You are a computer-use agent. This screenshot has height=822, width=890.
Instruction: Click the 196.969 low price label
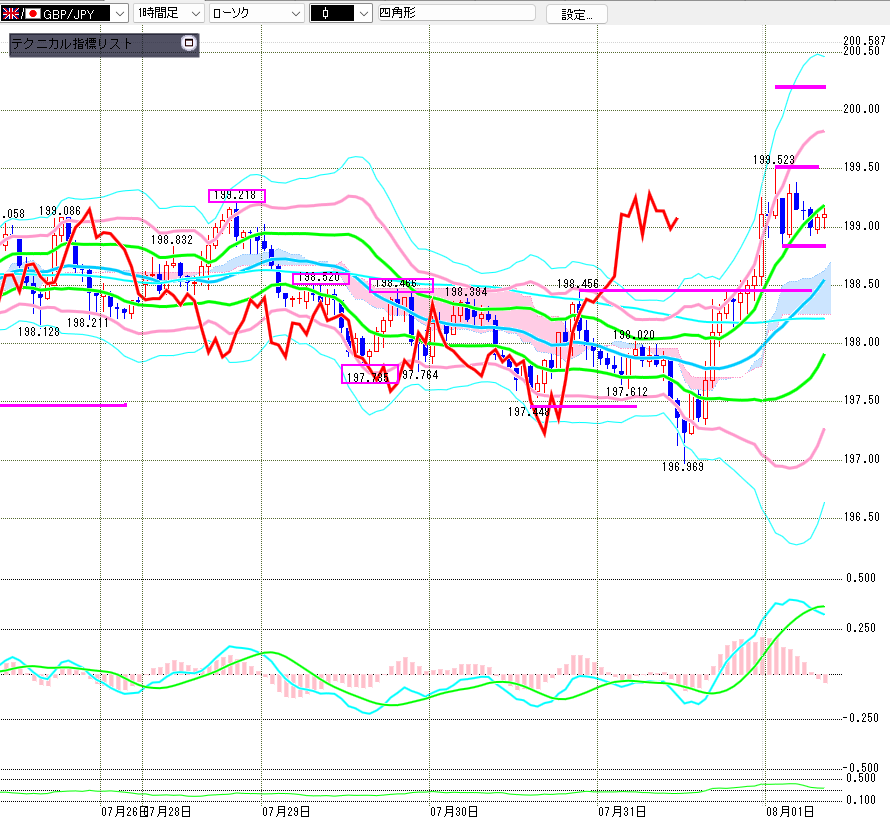coord(683,467)
